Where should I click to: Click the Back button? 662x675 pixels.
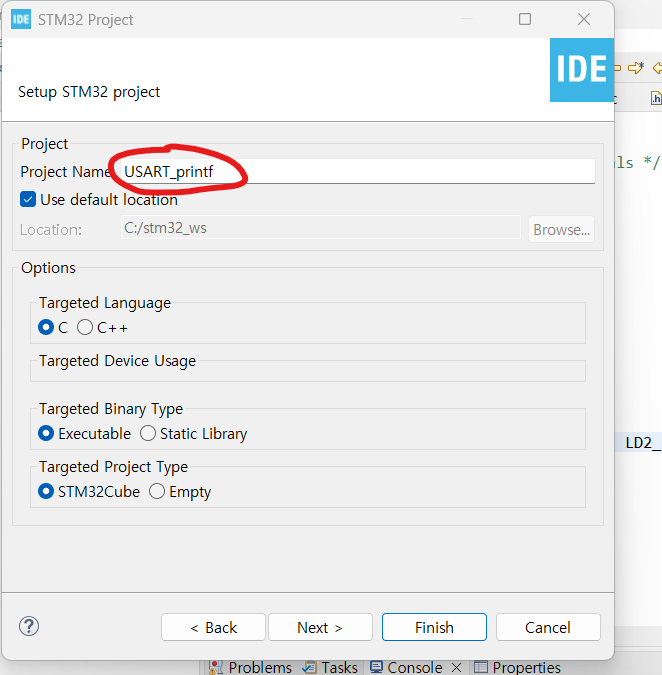213,627
